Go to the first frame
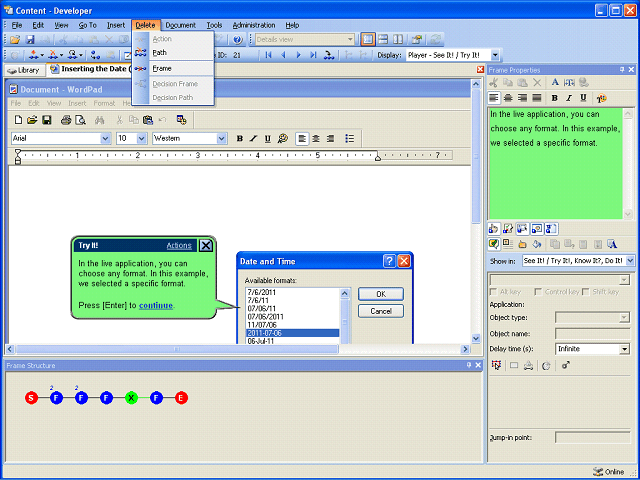Screen dimensions: 640x480 (x=268, y=55)
